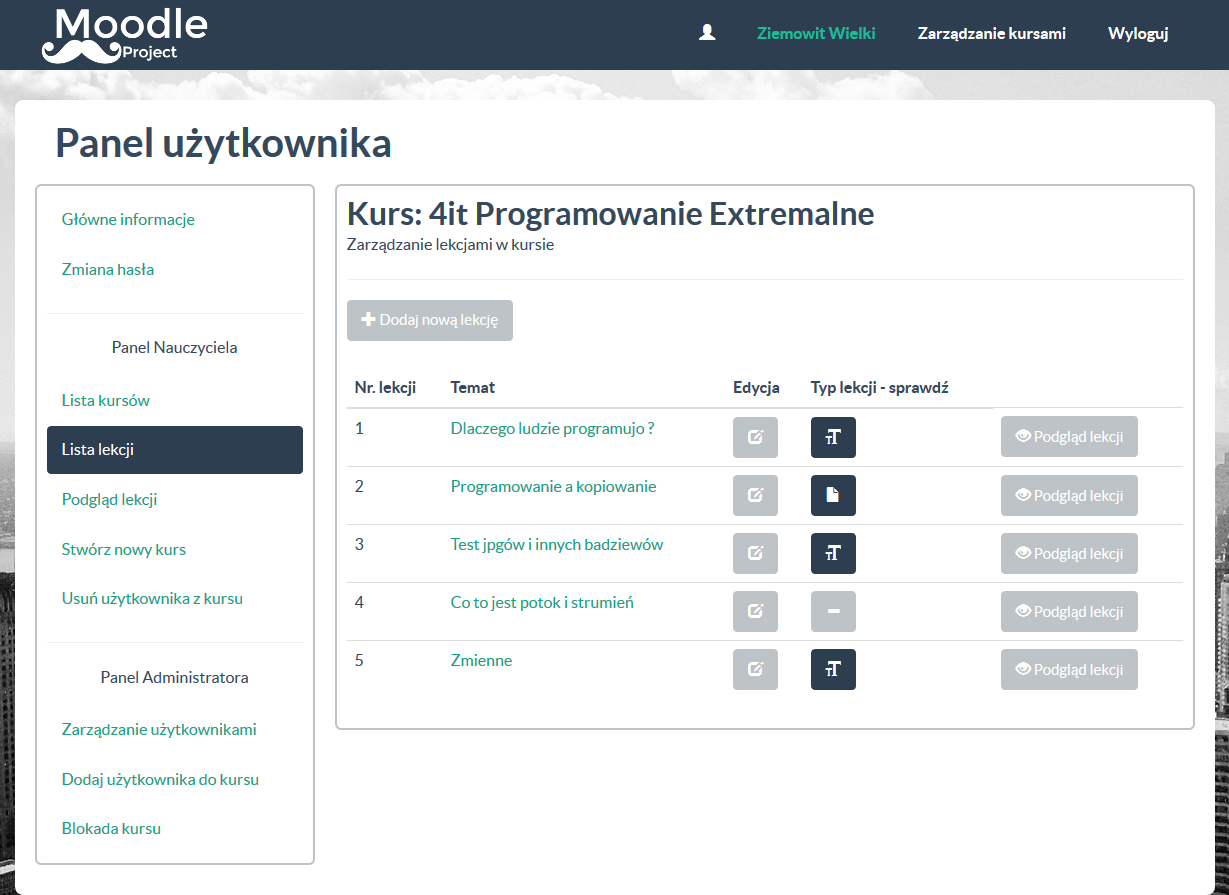Image resolution: width=1229 pixels, height=895 pixels.
Task: Open Stwórz nowy kurs in sidebar
Action: tap(124, 549)
